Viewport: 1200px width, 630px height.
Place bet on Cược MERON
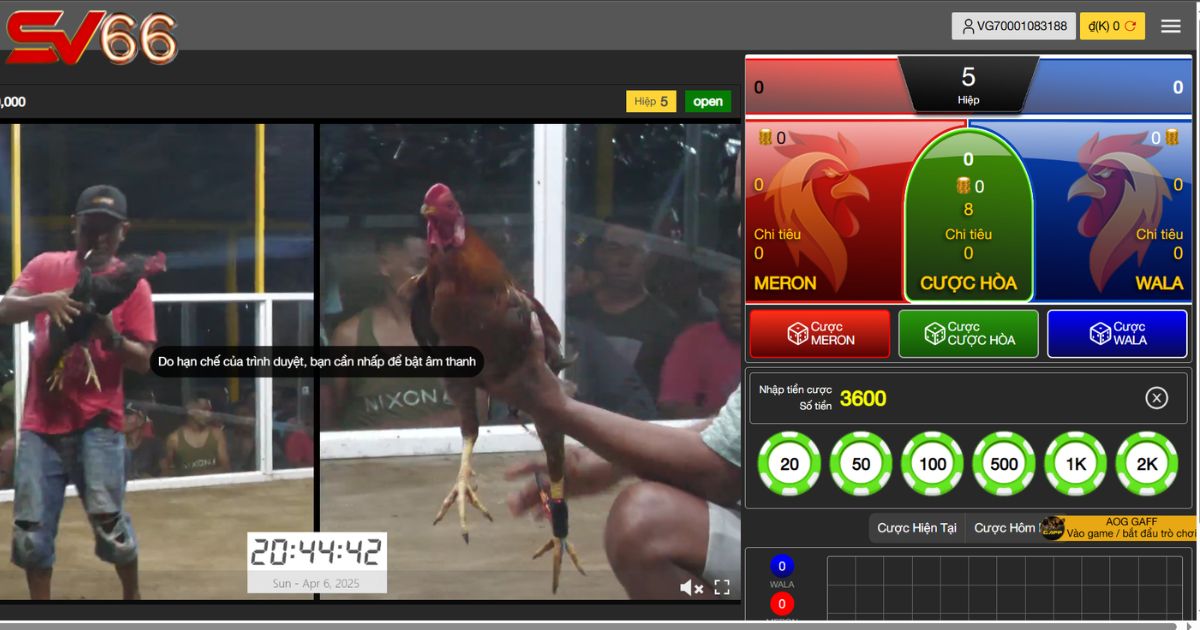819,334
